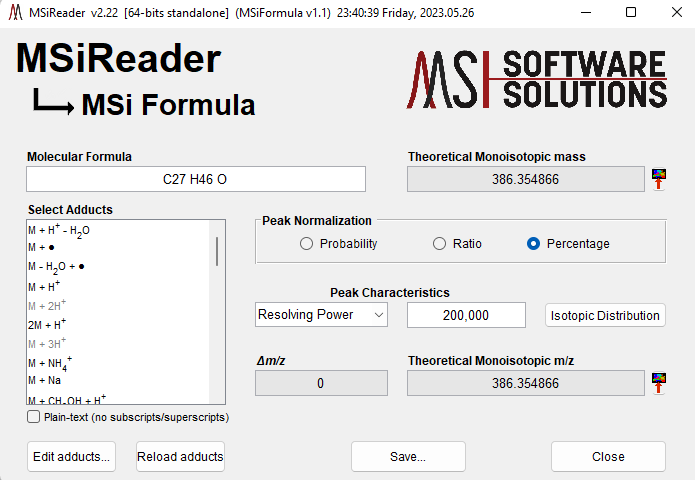Click the Save... button
Image resolution: width=695 pixels, height=480 pixels.
pyautogui.click(x=408, y=456)
